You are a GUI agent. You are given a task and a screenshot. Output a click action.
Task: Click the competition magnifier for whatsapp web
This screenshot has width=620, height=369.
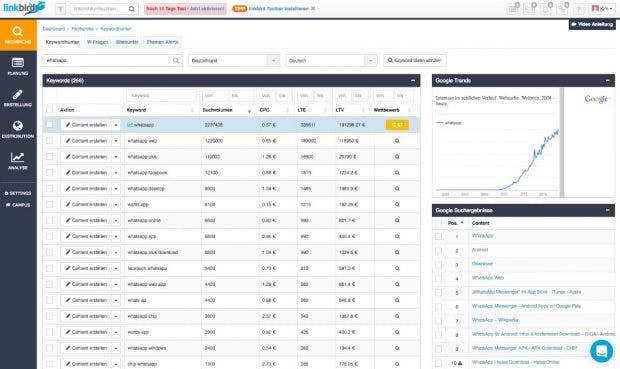pyautogui.click(x=397, y=141)
